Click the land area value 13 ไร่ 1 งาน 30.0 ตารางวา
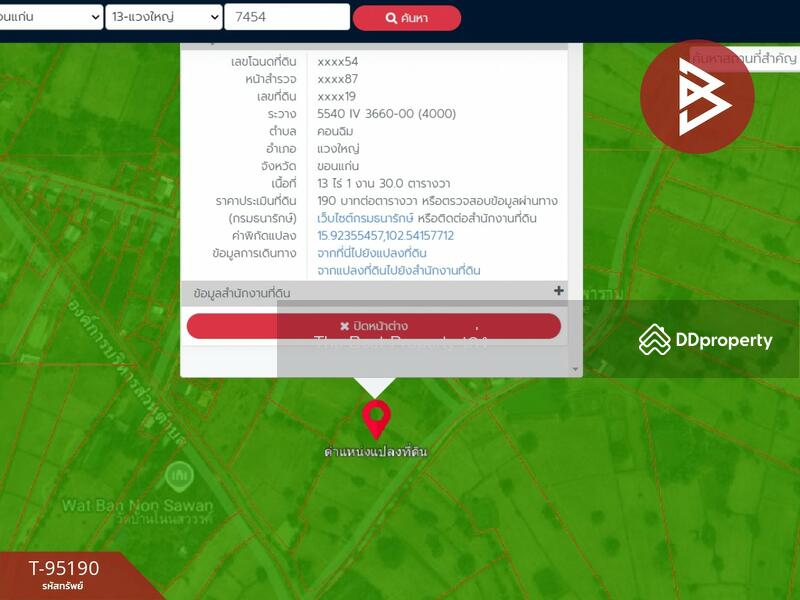 (384, 184)
